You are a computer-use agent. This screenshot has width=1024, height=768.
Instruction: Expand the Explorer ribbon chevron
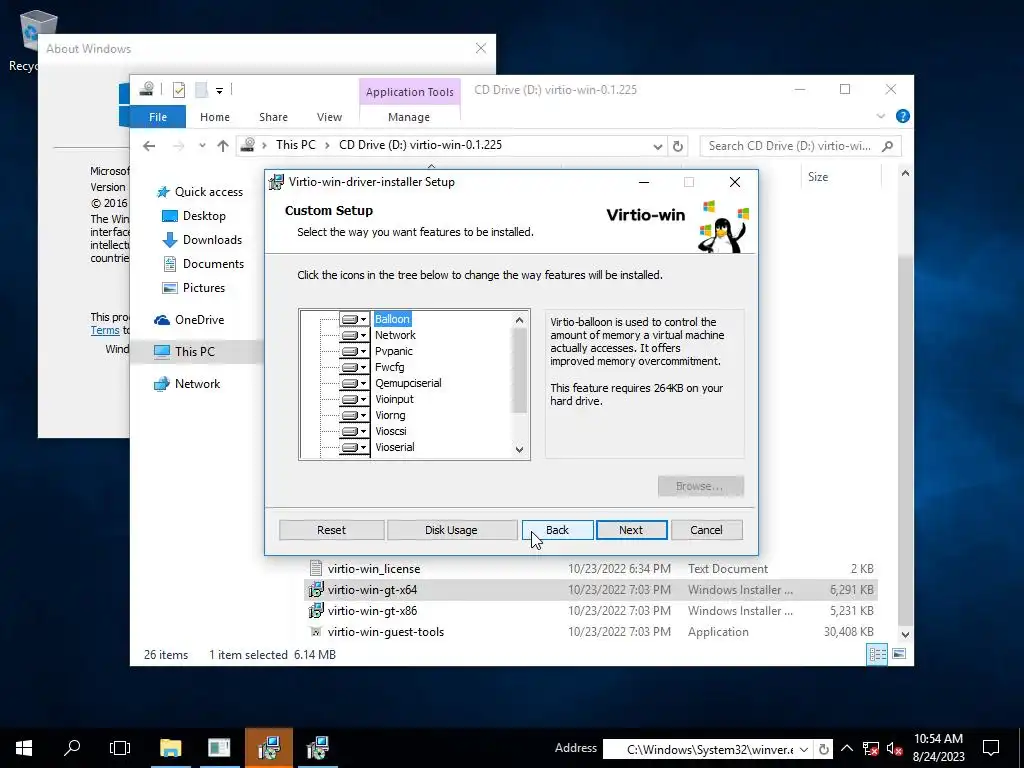pos(880,116)
